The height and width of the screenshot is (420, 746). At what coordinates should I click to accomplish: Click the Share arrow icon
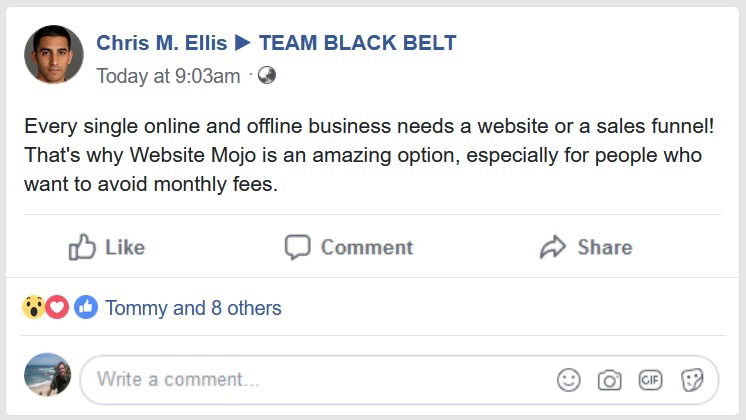[x=553, y=247]
